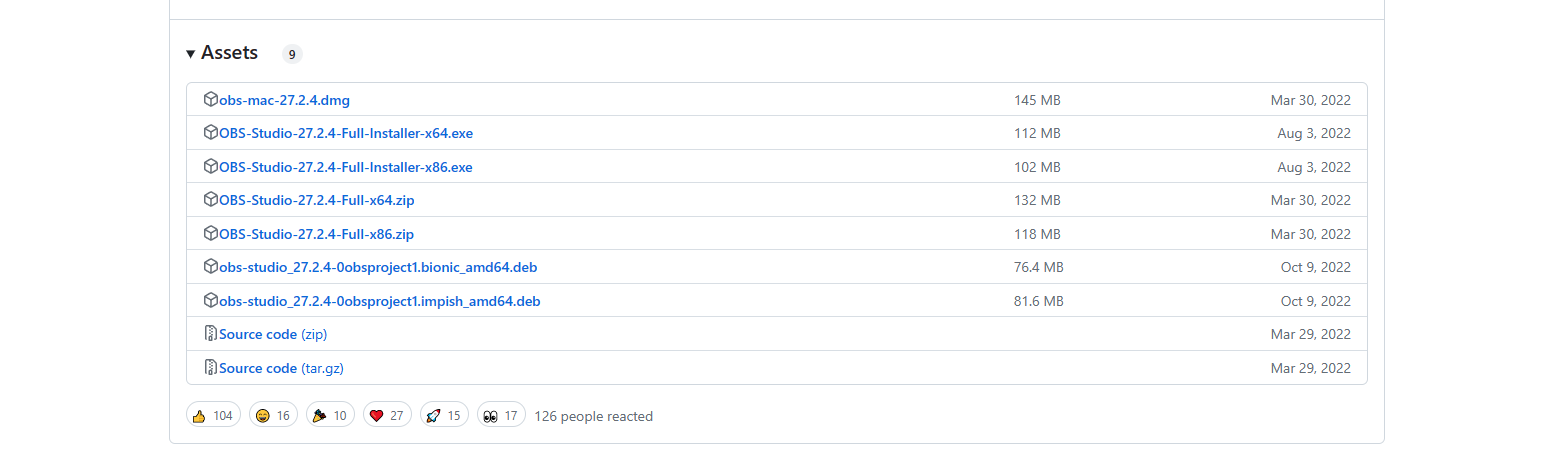Click the package icon beside the impish_amd64.deb asset
Viewport: 1557px width, 467px height.
[211, 300]
